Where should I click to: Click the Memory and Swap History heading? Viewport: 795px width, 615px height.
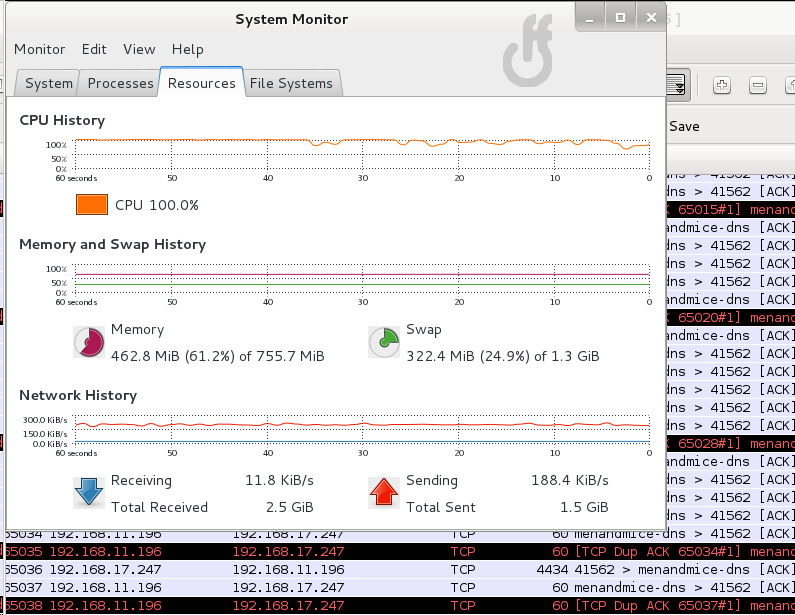click(113, 244)
